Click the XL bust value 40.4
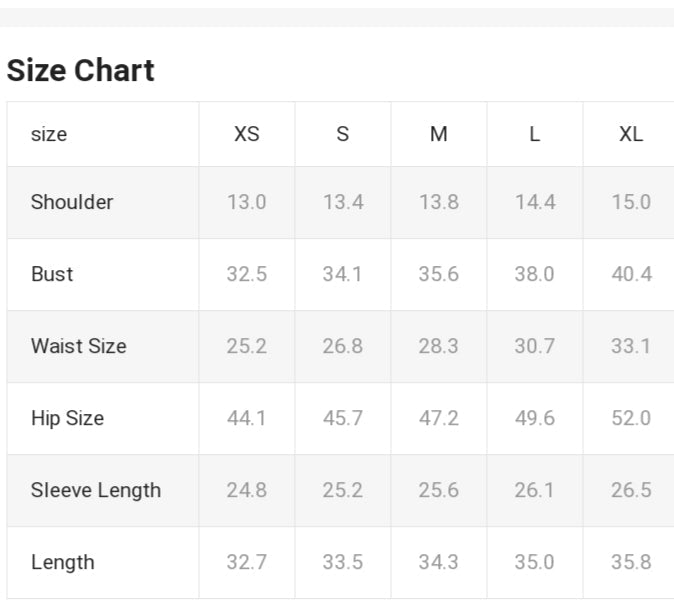This screenshot has width=674, height=614. coord(631,274)
